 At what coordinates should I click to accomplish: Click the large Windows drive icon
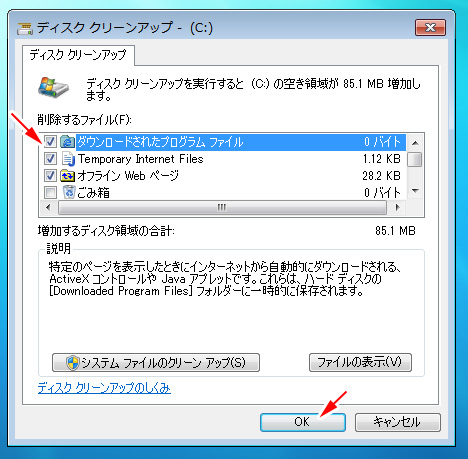[x=53, y=87]
